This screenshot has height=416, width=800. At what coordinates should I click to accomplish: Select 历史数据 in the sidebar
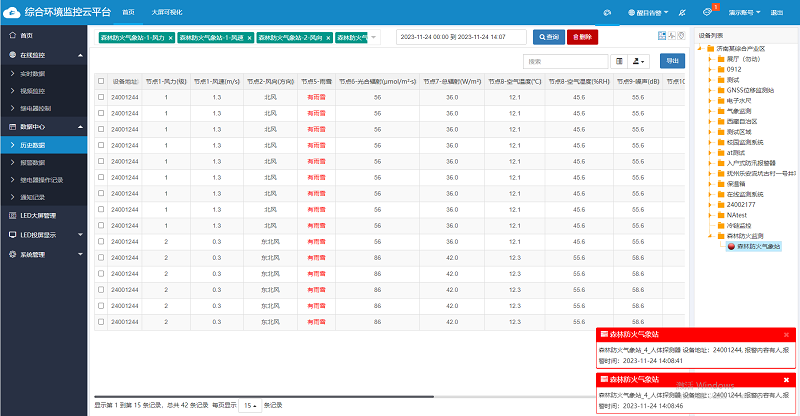click(43, 145)
